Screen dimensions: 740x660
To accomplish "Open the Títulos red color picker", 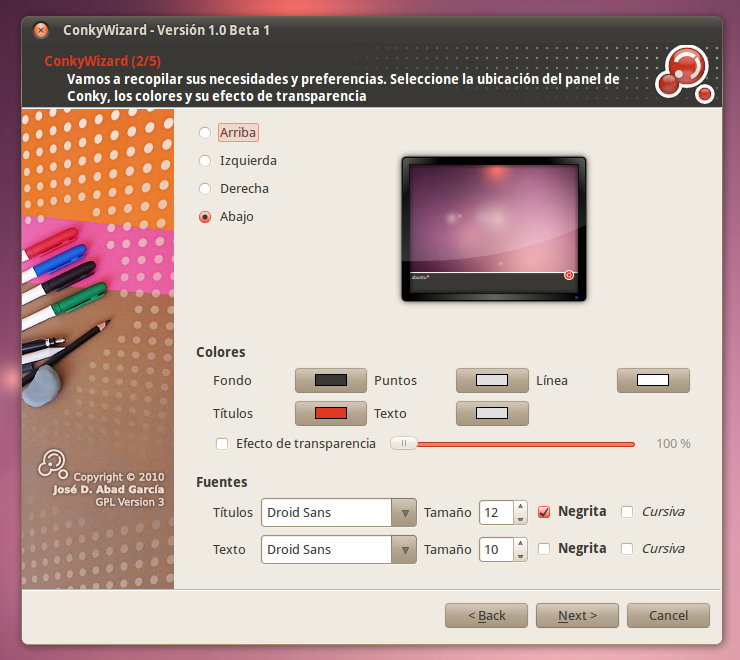I will [x=331, y=413].
